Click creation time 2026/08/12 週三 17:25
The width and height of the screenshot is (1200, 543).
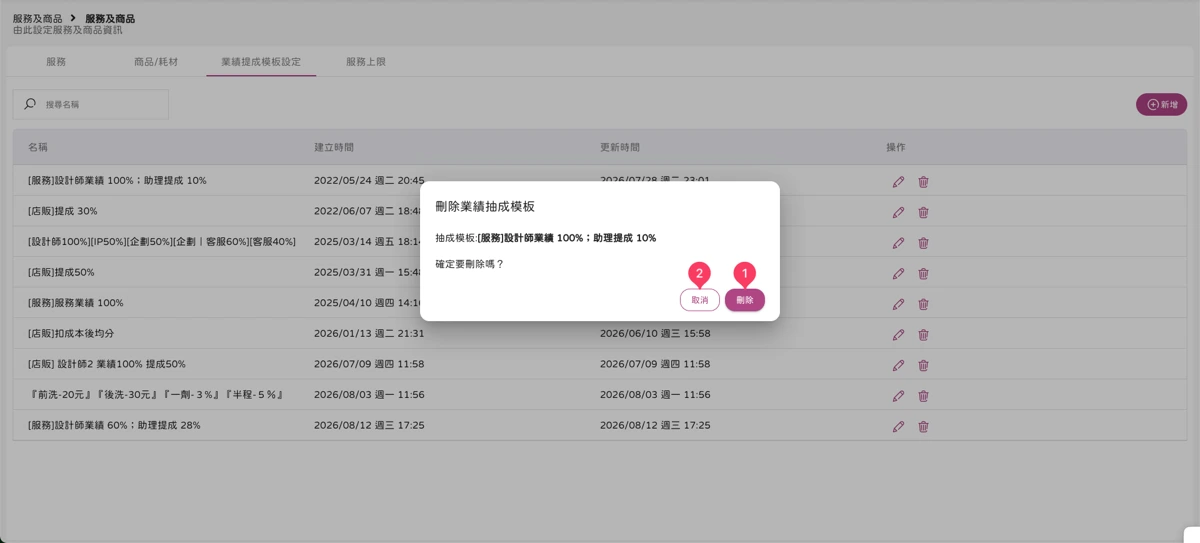[369, 425]
